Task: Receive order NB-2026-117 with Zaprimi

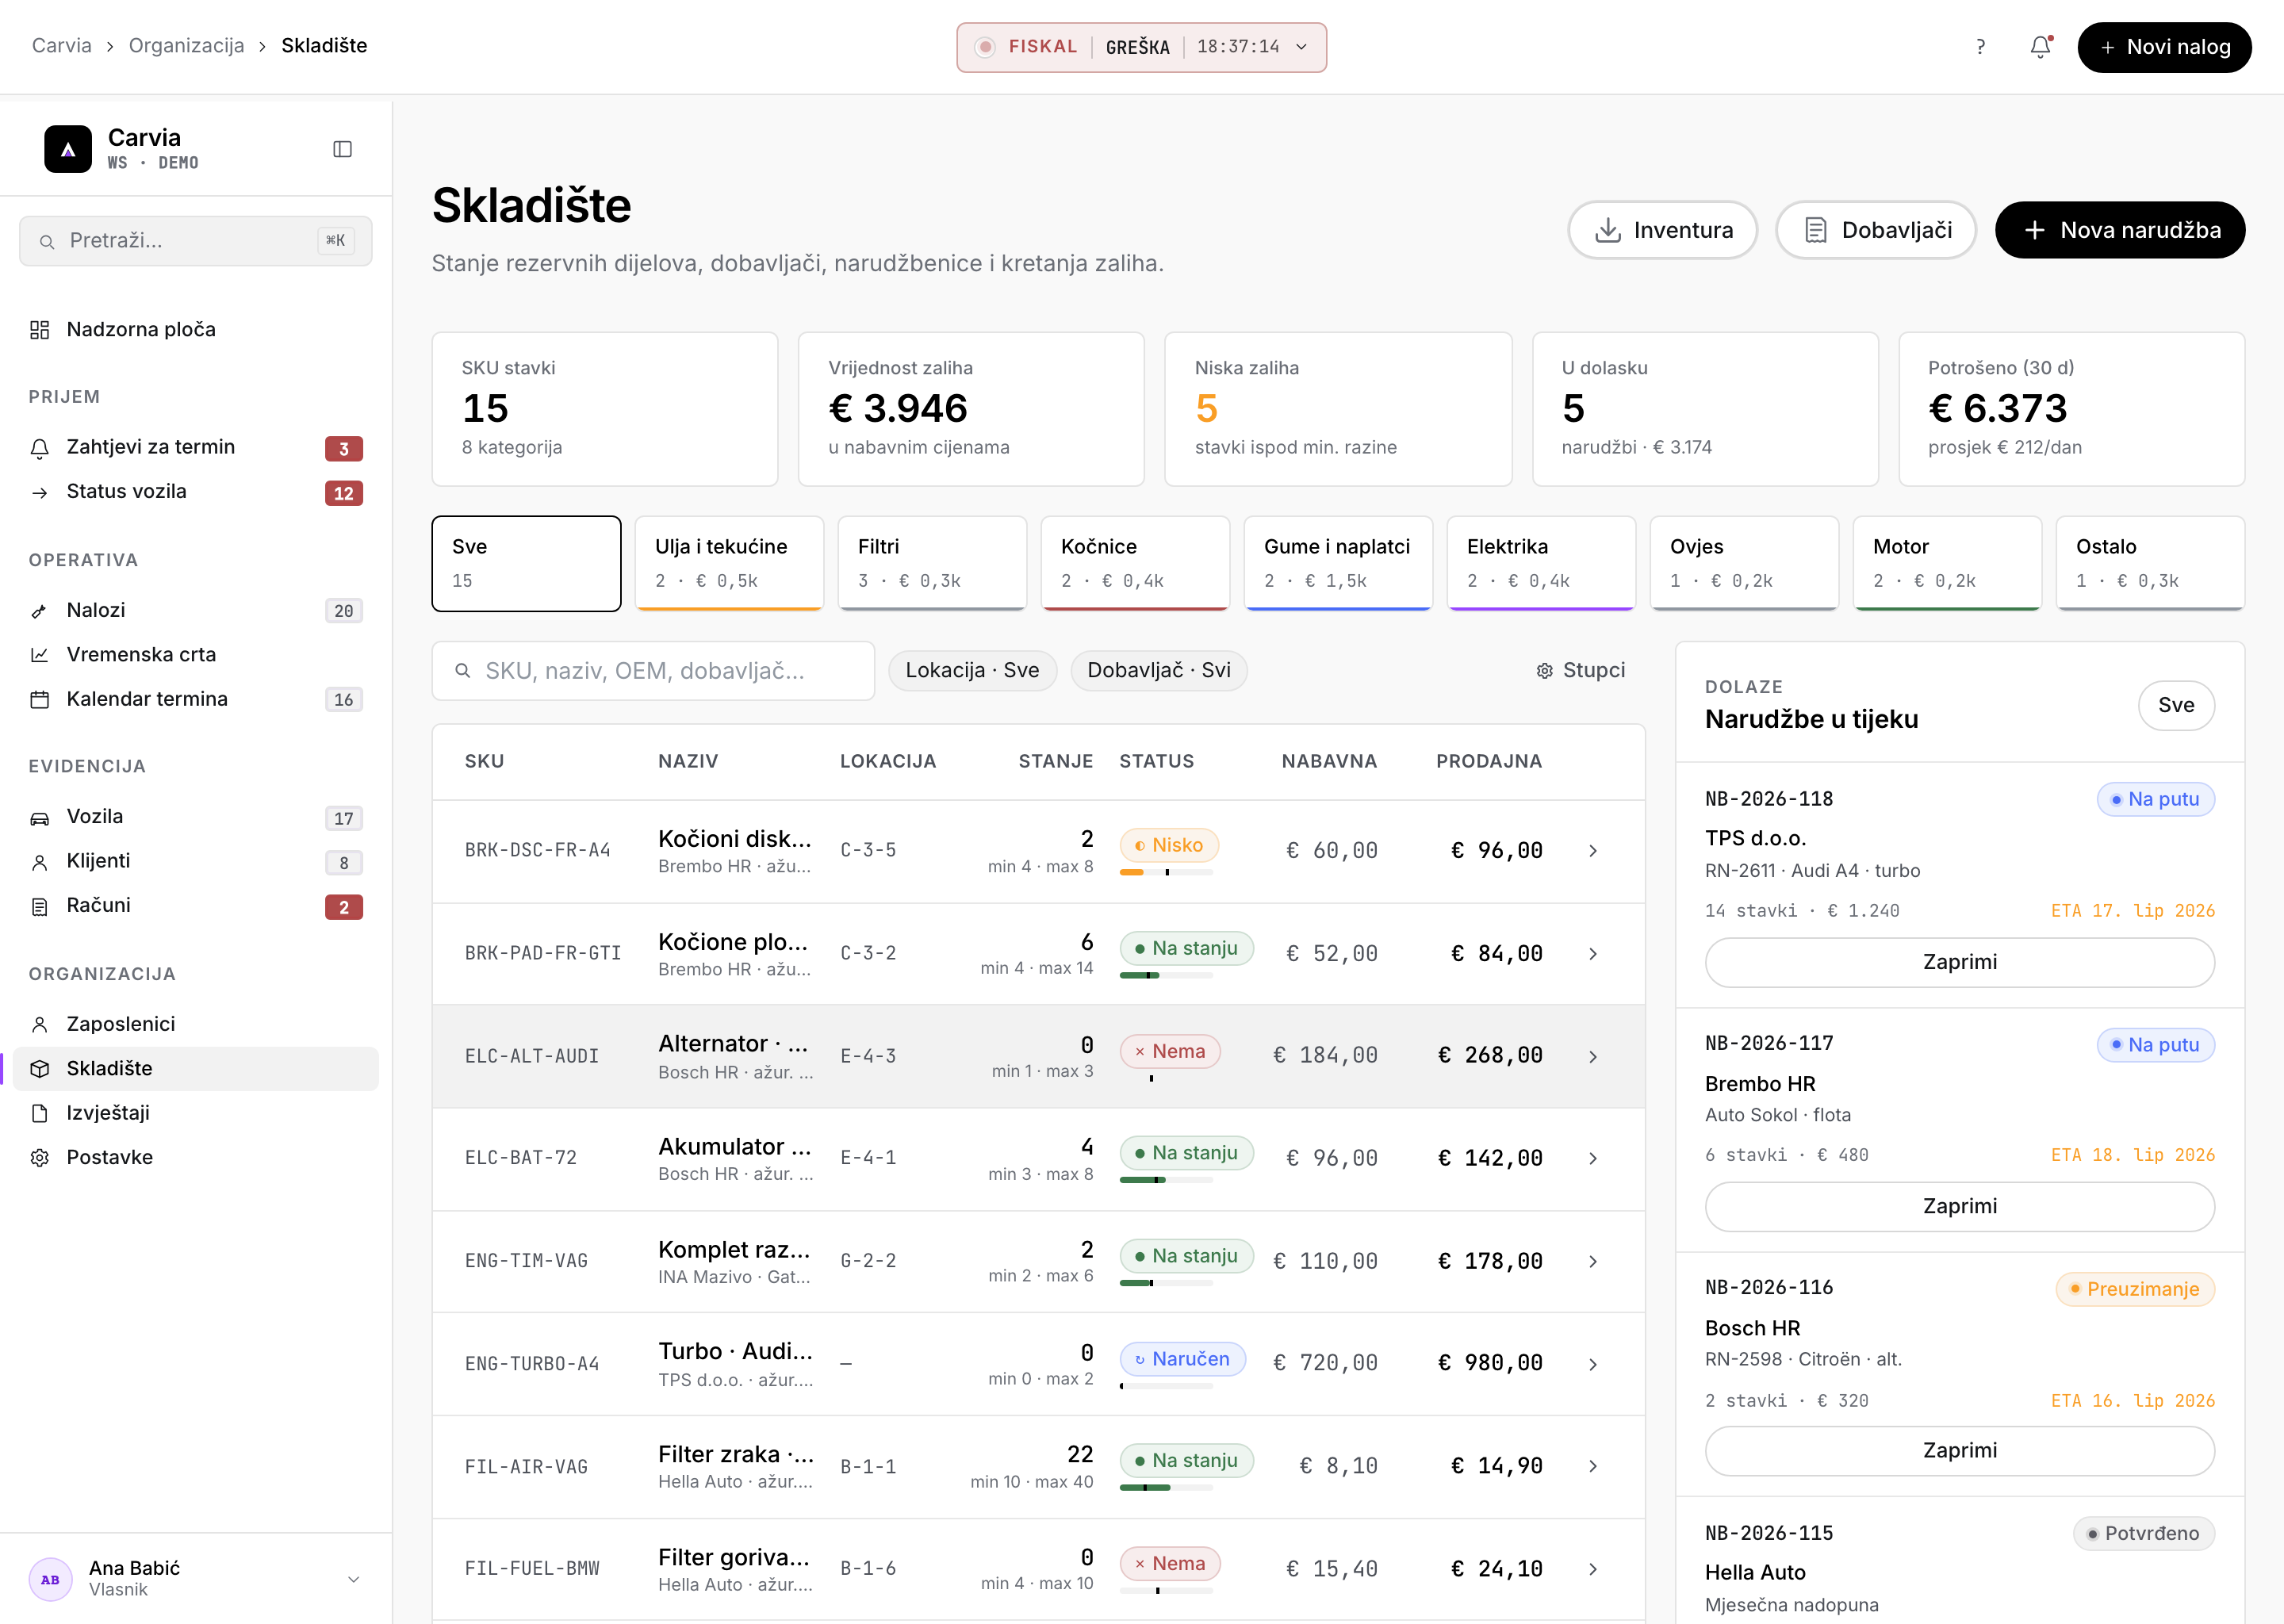Action: pos(1959,1207)
